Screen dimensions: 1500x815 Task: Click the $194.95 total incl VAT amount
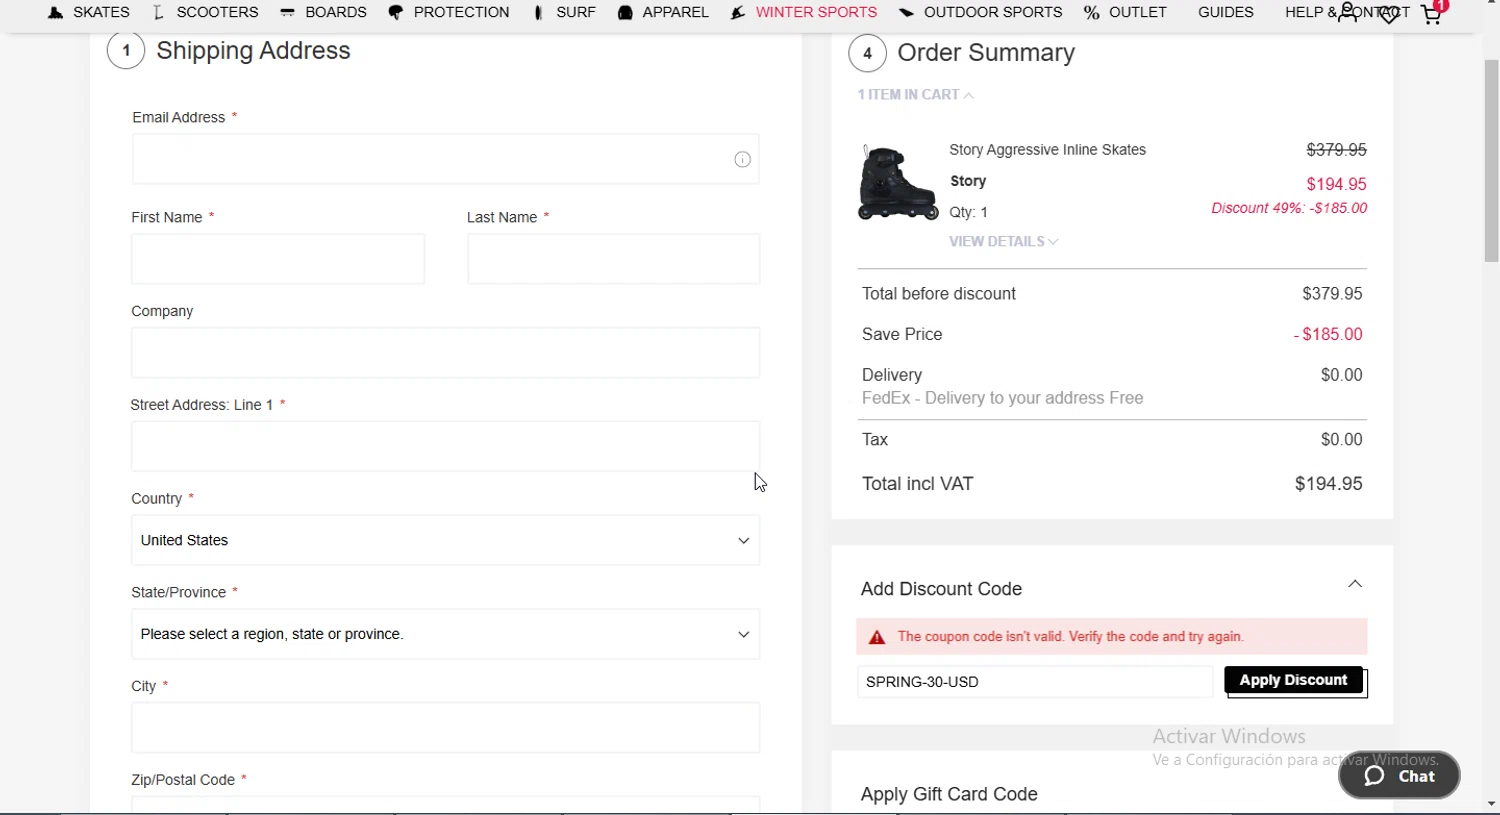1328,484
